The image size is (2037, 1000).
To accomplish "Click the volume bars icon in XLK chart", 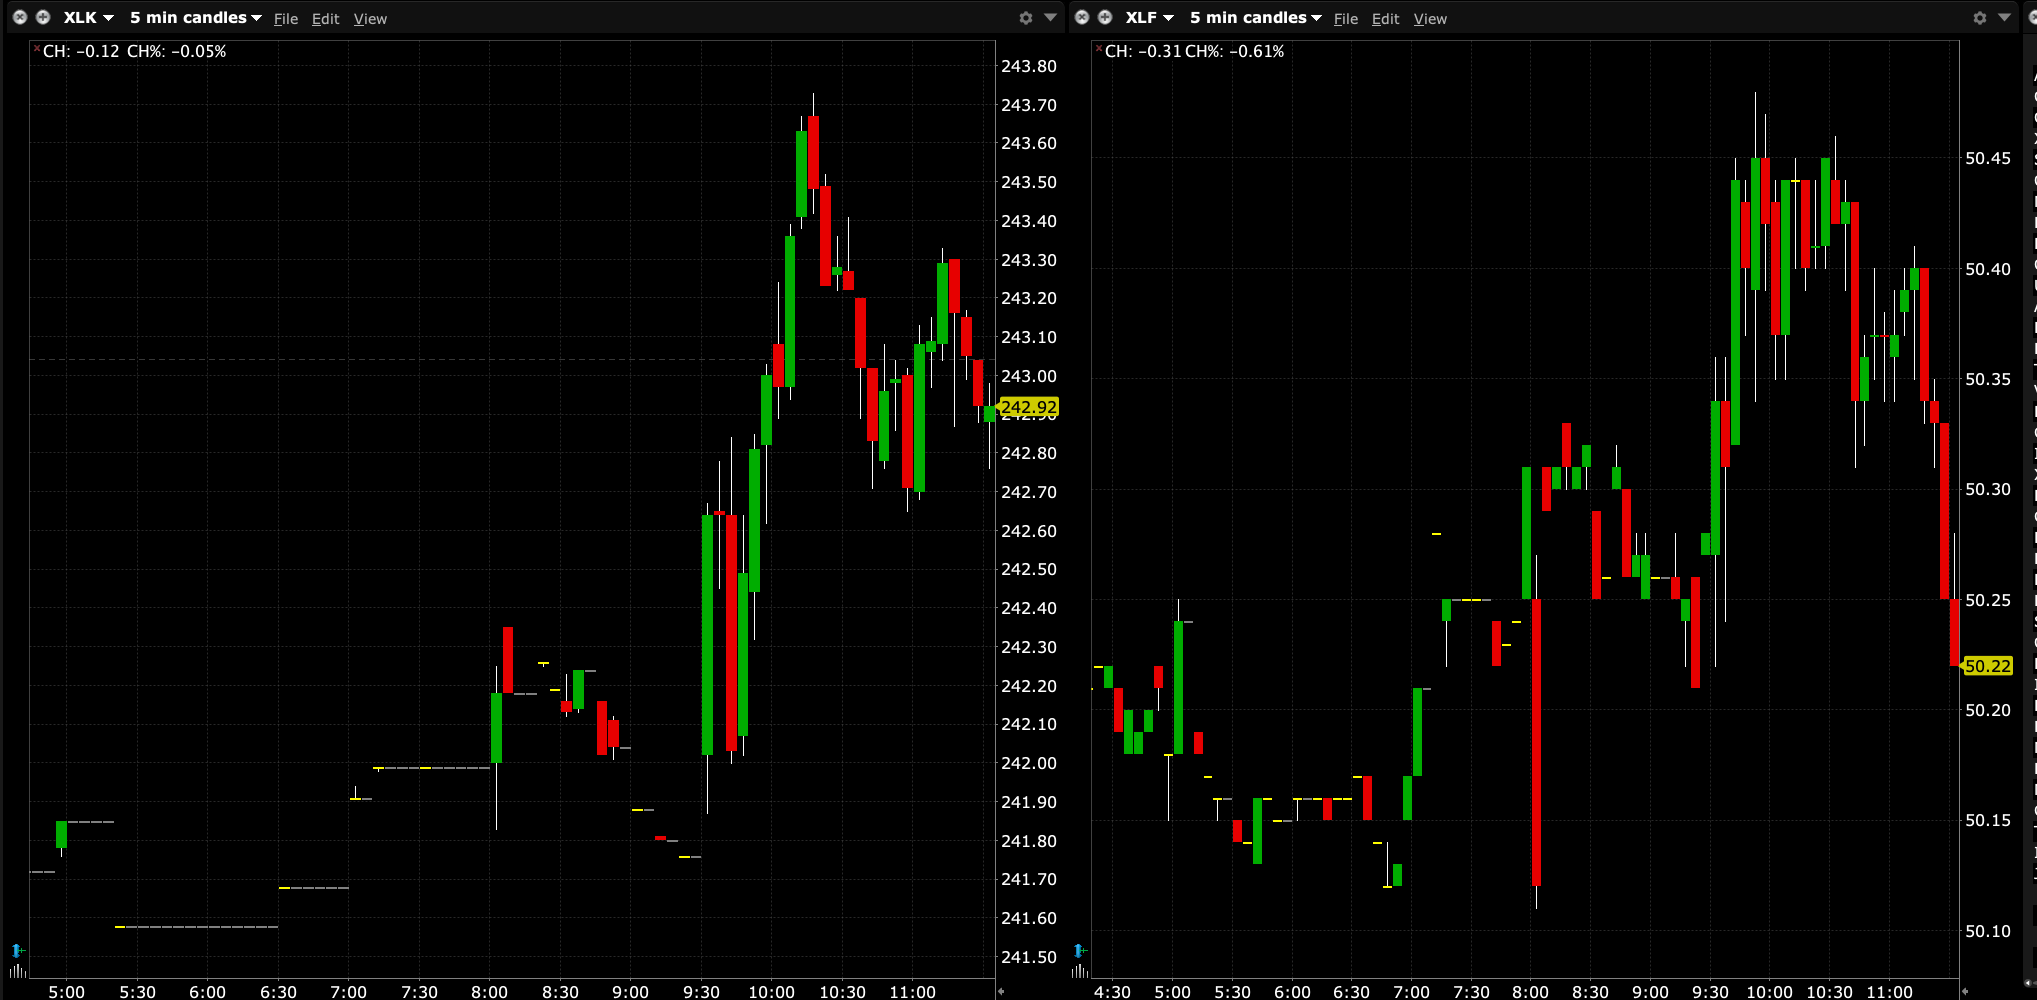I will 17,970.
